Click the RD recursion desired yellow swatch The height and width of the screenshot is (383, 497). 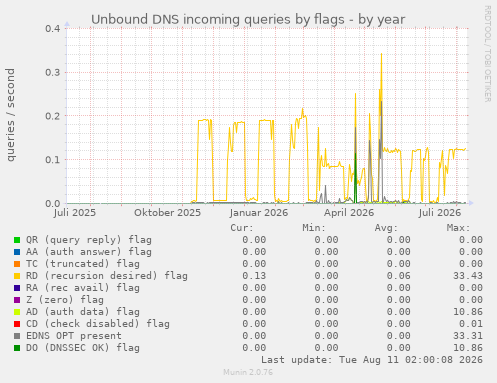[x=17, y=276]
